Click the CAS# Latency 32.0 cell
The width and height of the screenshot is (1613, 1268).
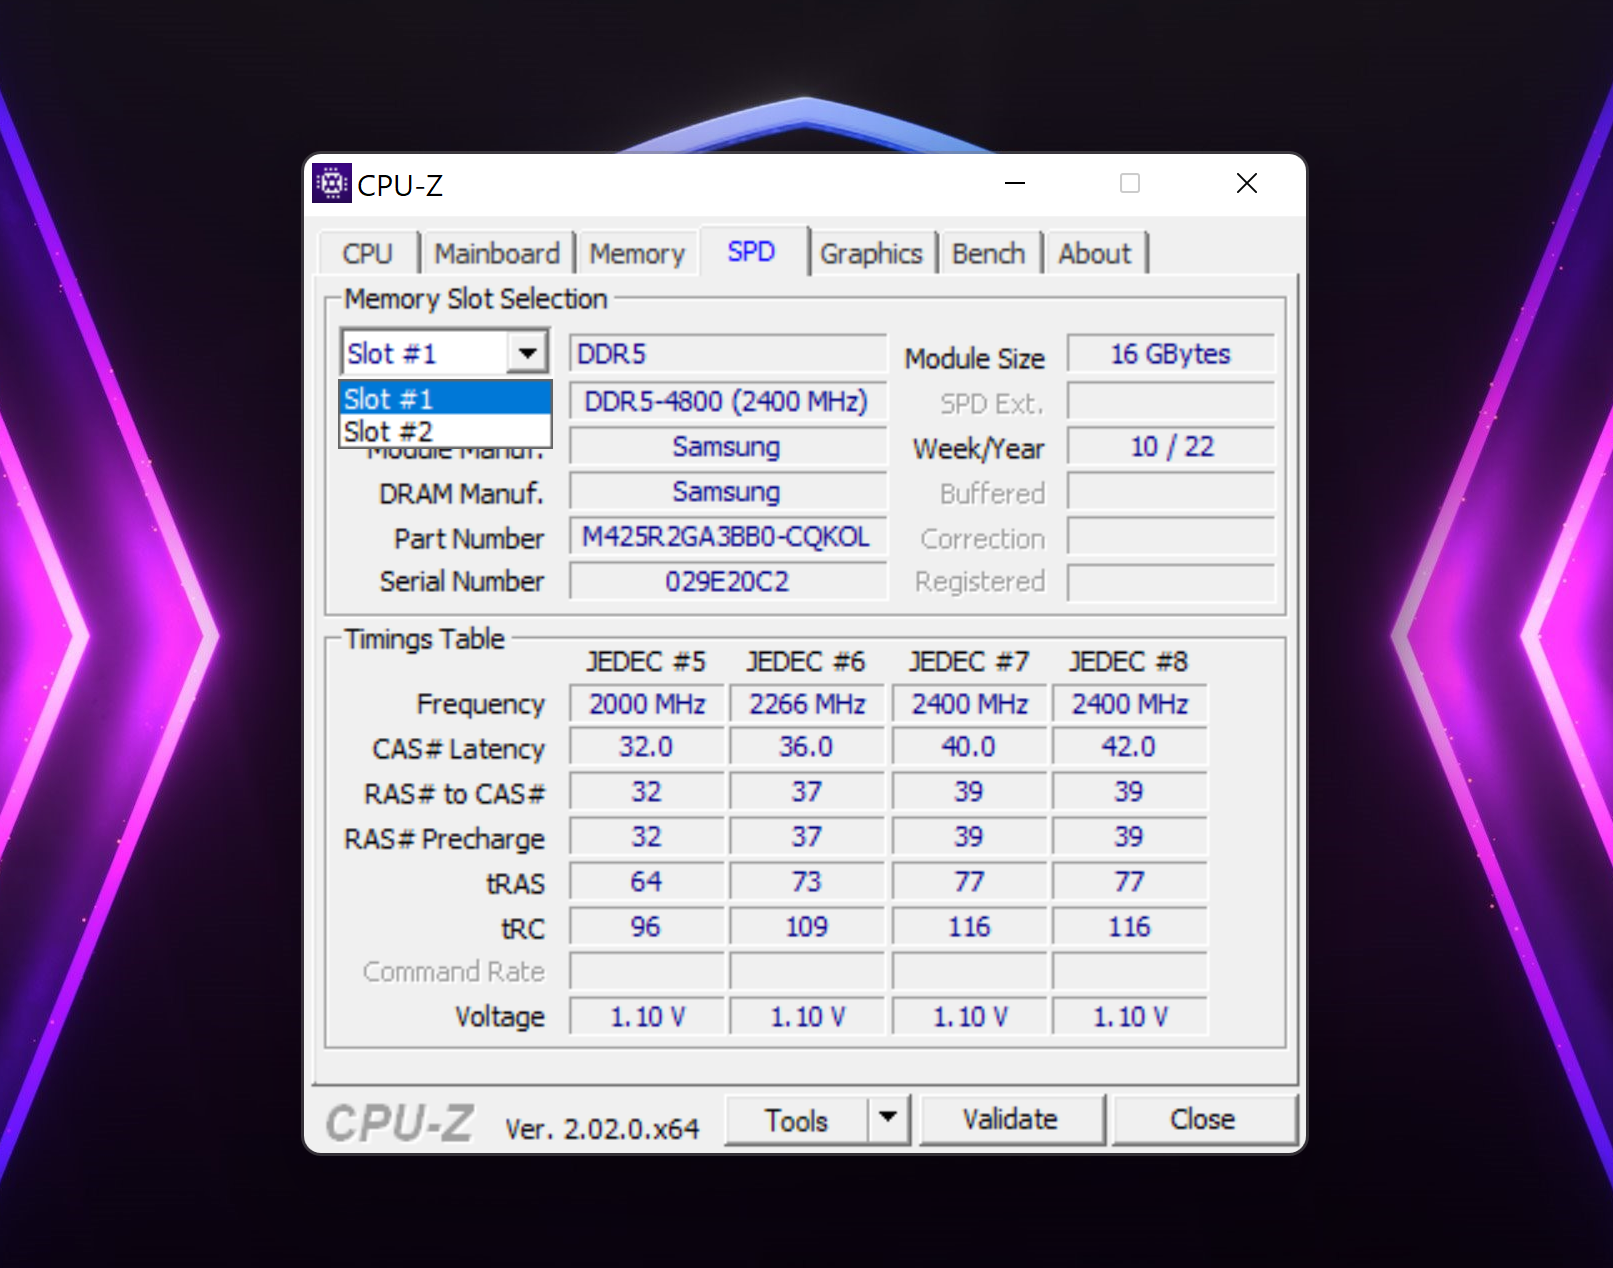[x=647, y=747]
